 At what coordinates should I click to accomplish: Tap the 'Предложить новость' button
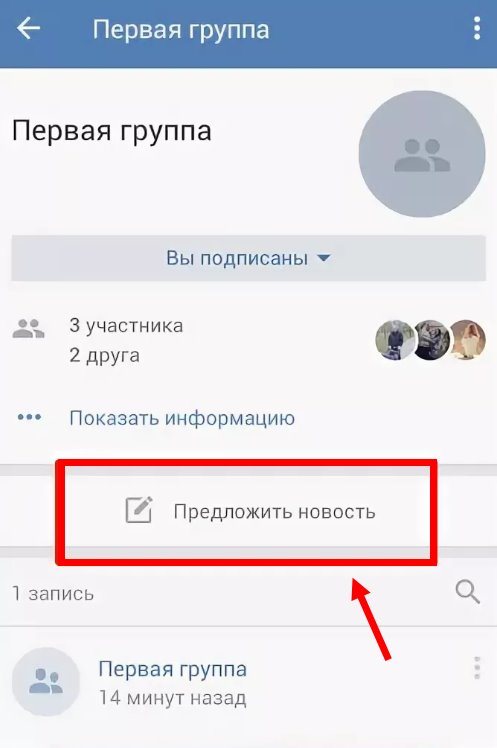point(248,511)
